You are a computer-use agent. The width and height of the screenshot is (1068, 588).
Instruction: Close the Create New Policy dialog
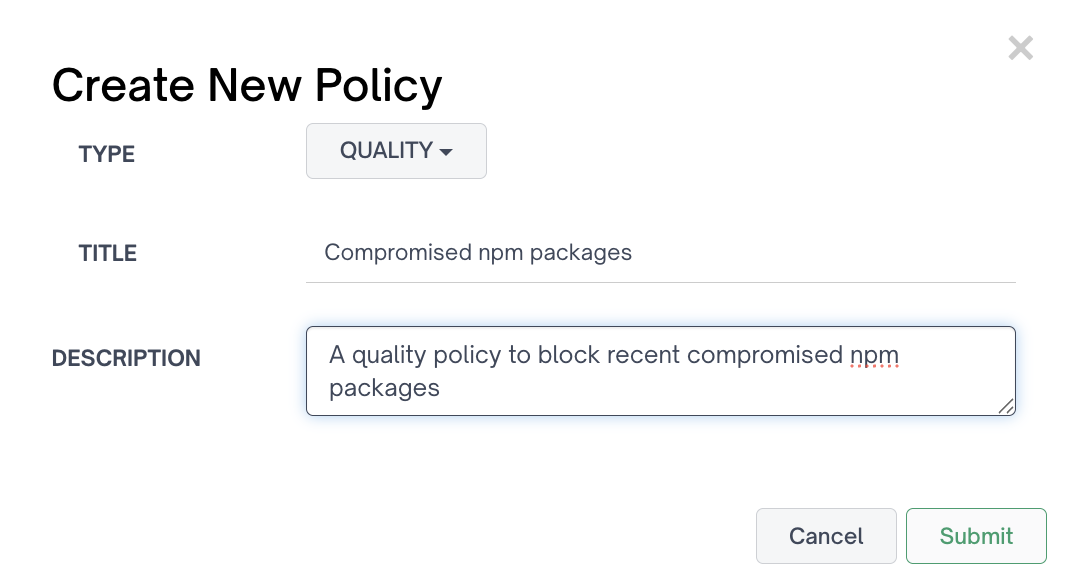1020,48
